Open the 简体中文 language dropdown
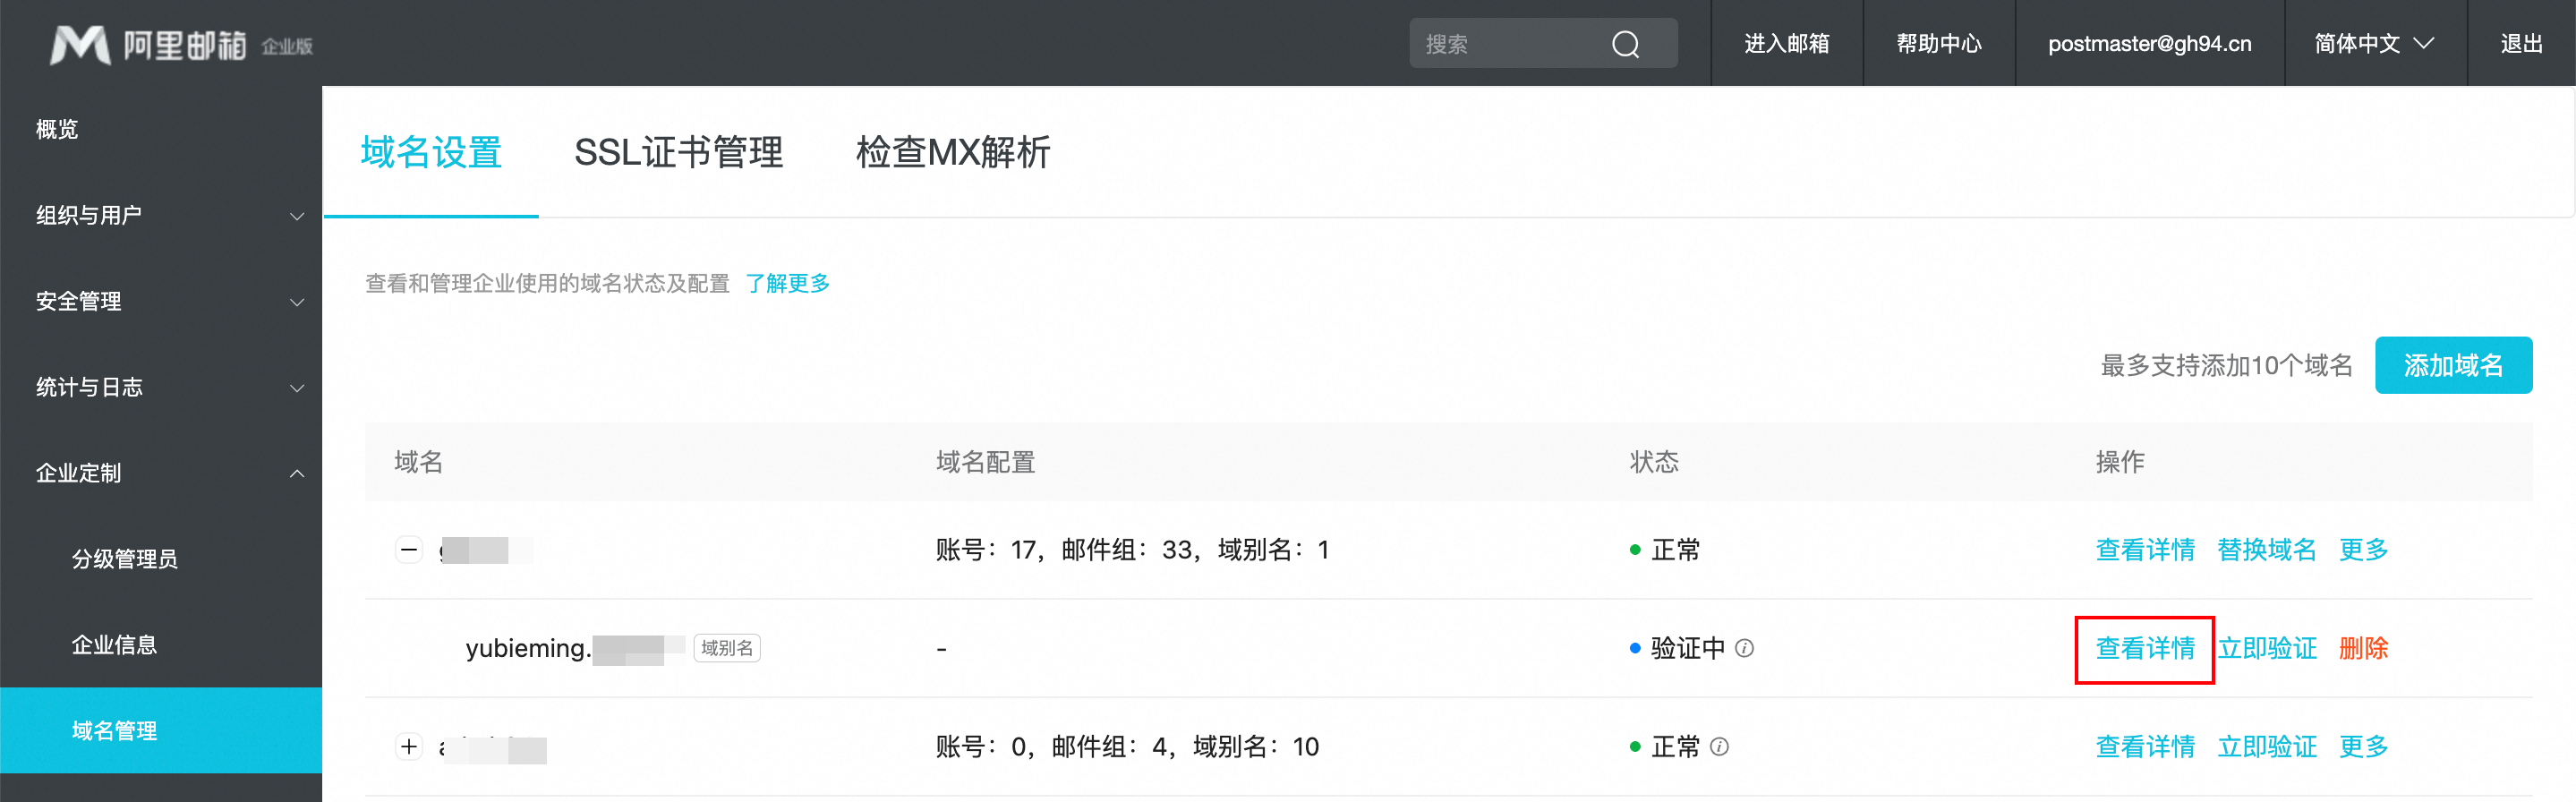 pos(2373,44)
